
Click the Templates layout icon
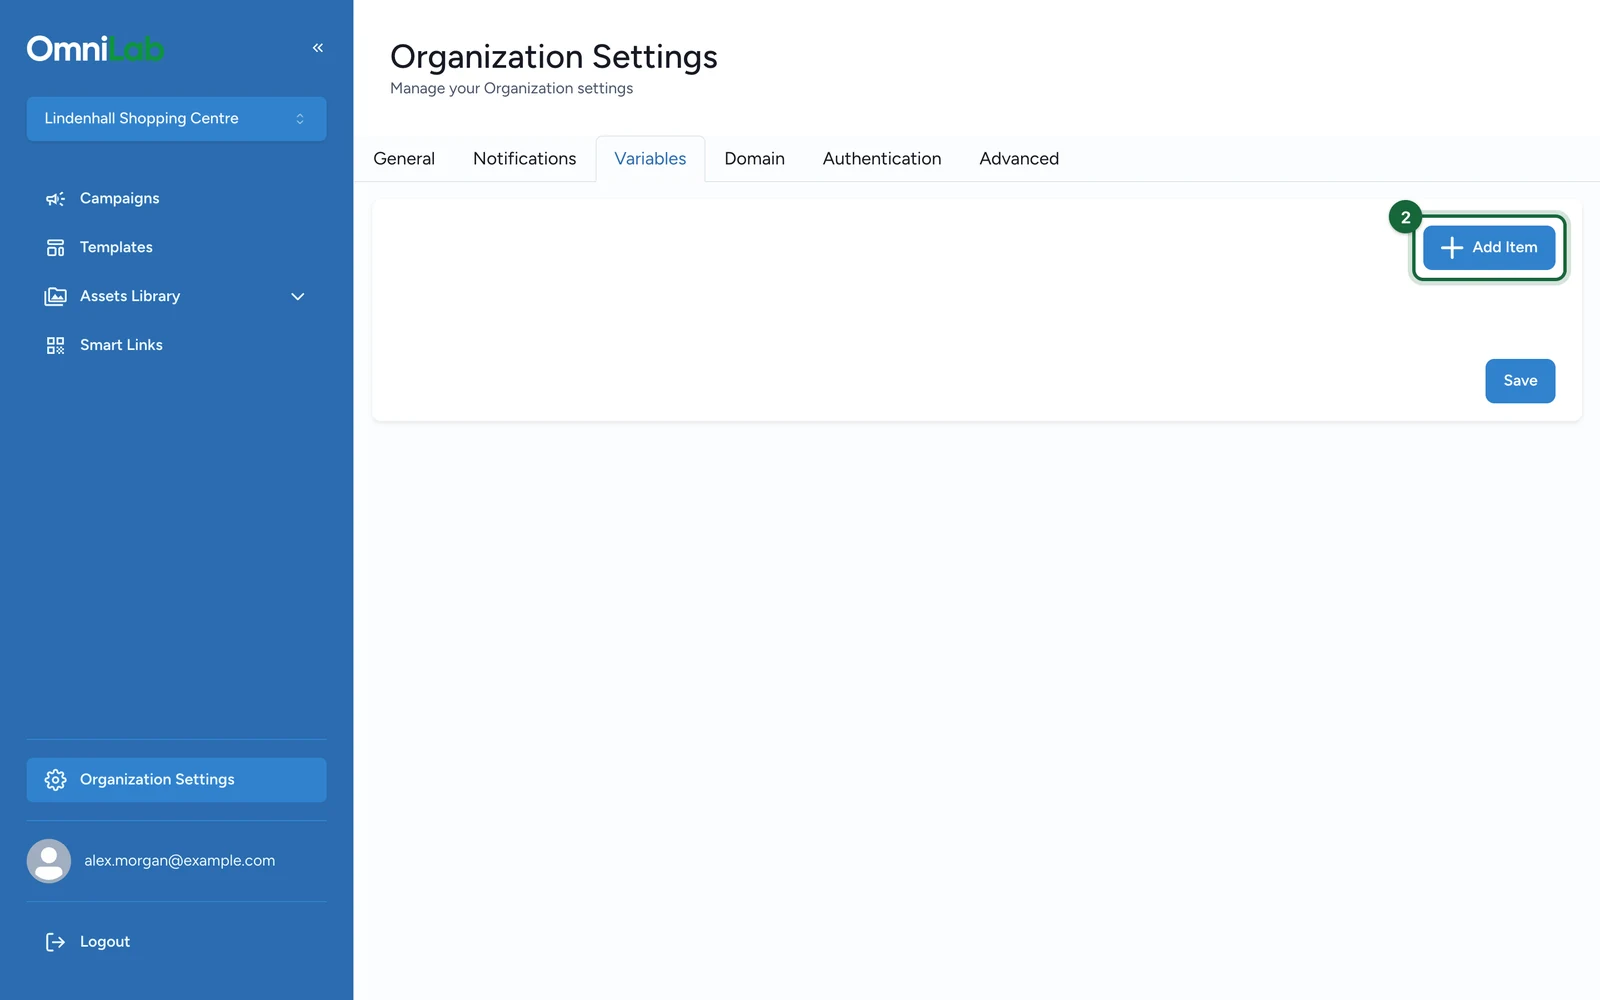pyautogui.click(x=55, y=248)
